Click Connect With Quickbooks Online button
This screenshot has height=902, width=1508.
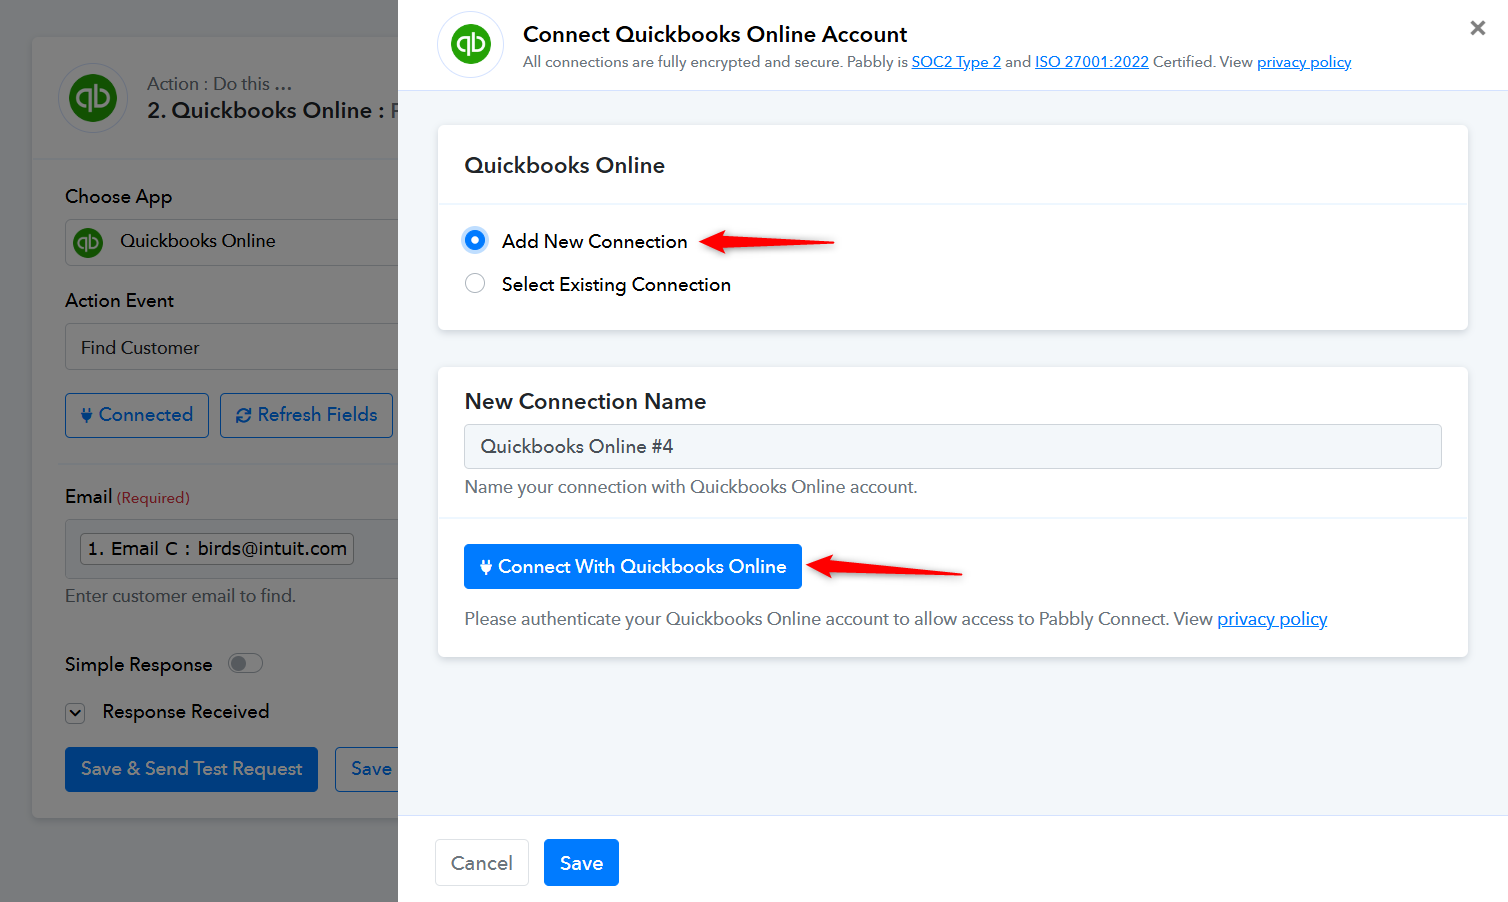[x=632, y=566]
